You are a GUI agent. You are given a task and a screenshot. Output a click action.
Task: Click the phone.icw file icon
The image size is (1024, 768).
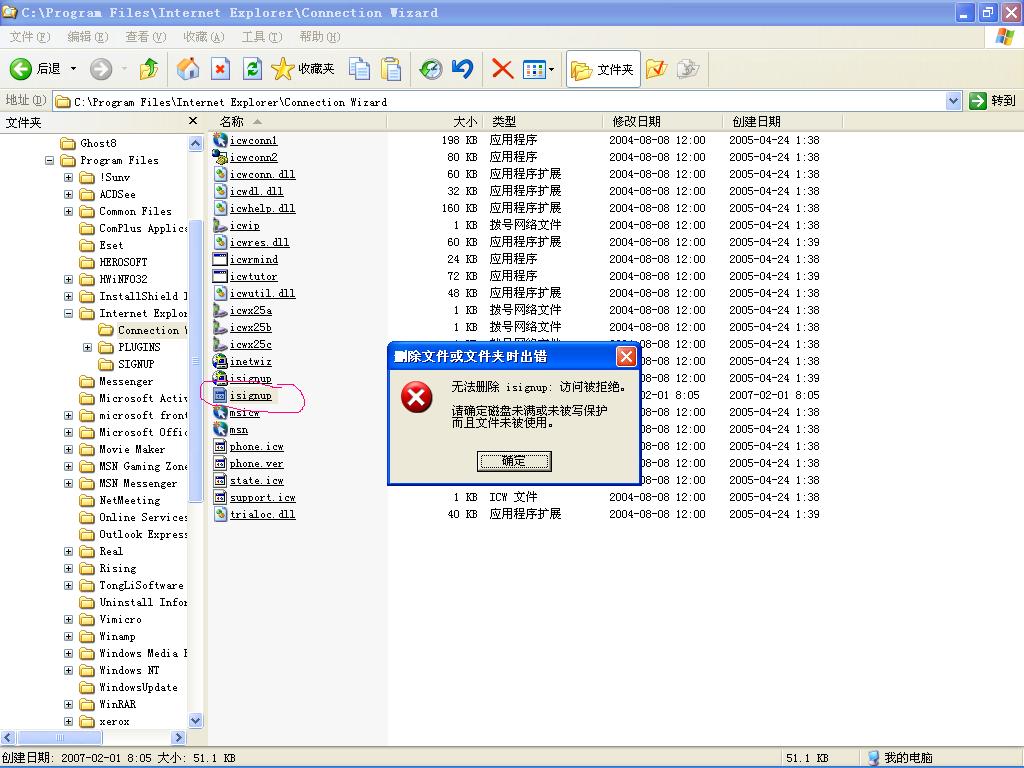coord(220,446)
